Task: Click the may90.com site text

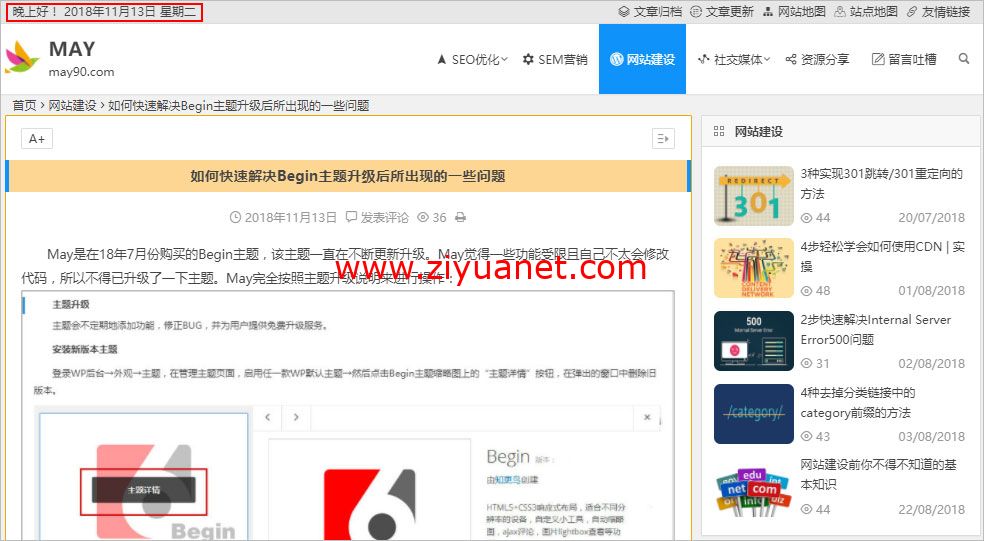Action: click(x=82, y=72)
